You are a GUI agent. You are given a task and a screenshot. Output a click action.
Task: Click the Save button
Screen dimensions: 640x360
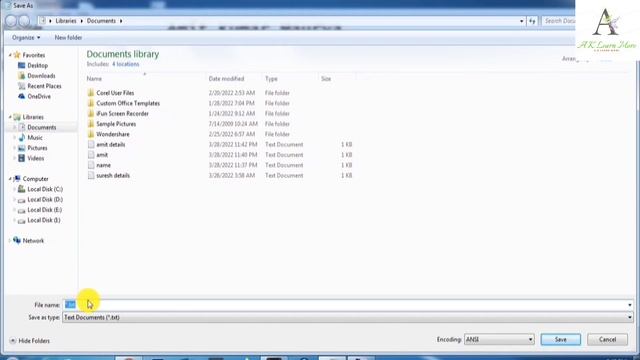[x=560, y=339]
